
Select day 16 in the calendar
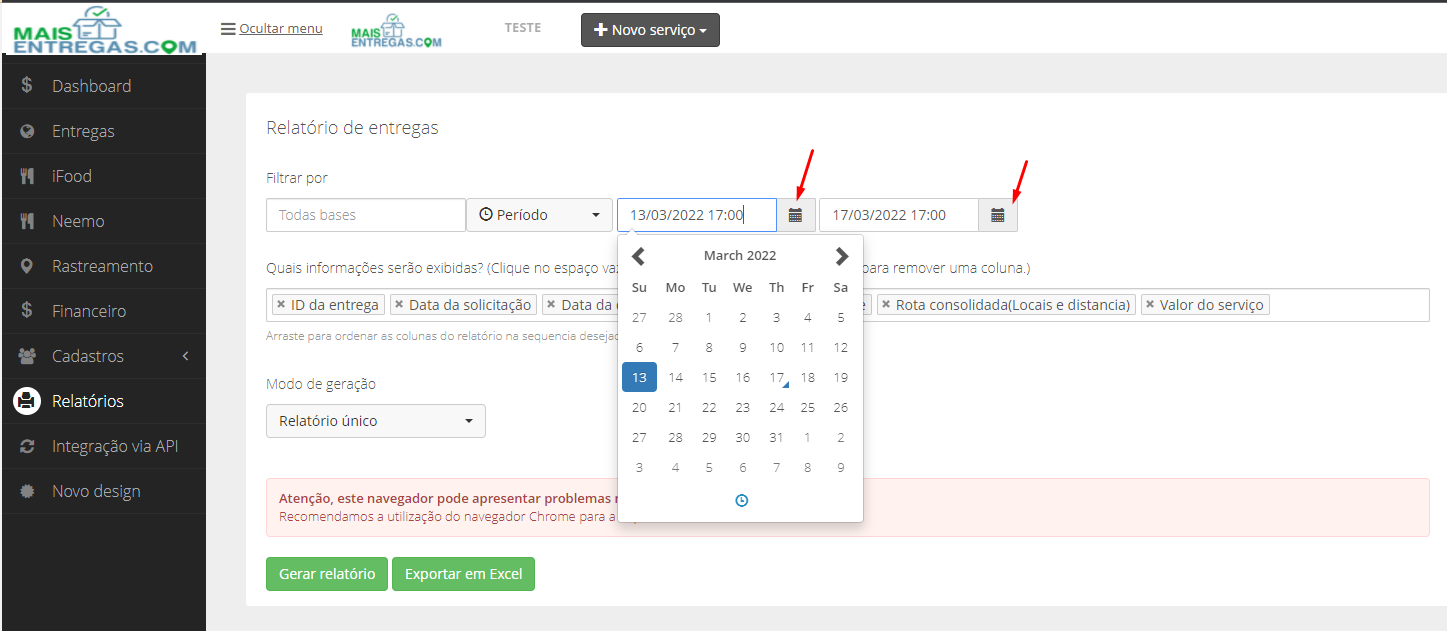(x=742, y=378)
